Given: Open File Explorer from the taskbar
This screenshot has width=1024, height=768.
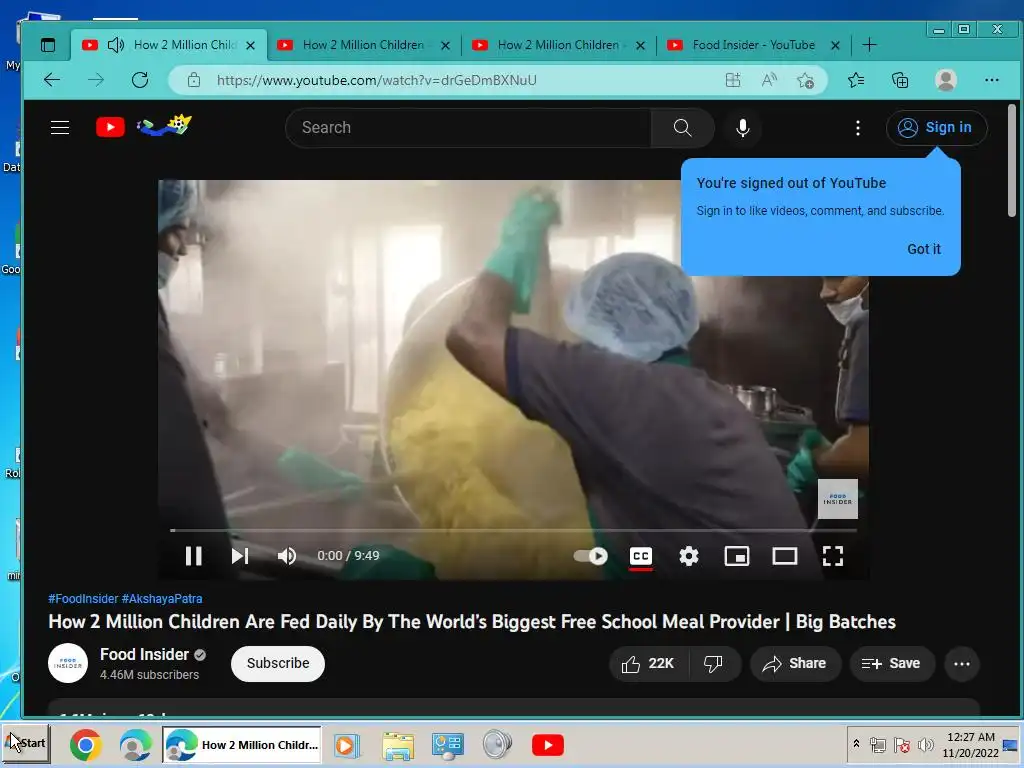Looking at the screenshot, I should [x=398, y=745].
